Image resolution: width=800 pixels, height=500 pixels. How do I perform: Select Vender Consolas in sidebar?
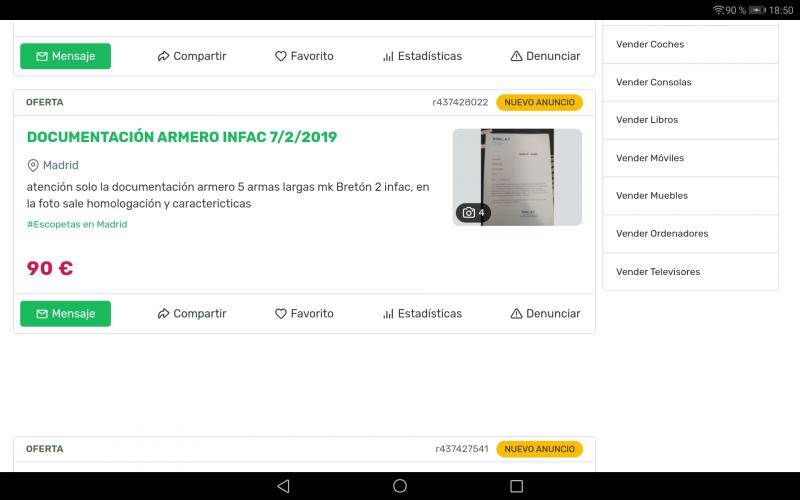(x=654, y=82)
